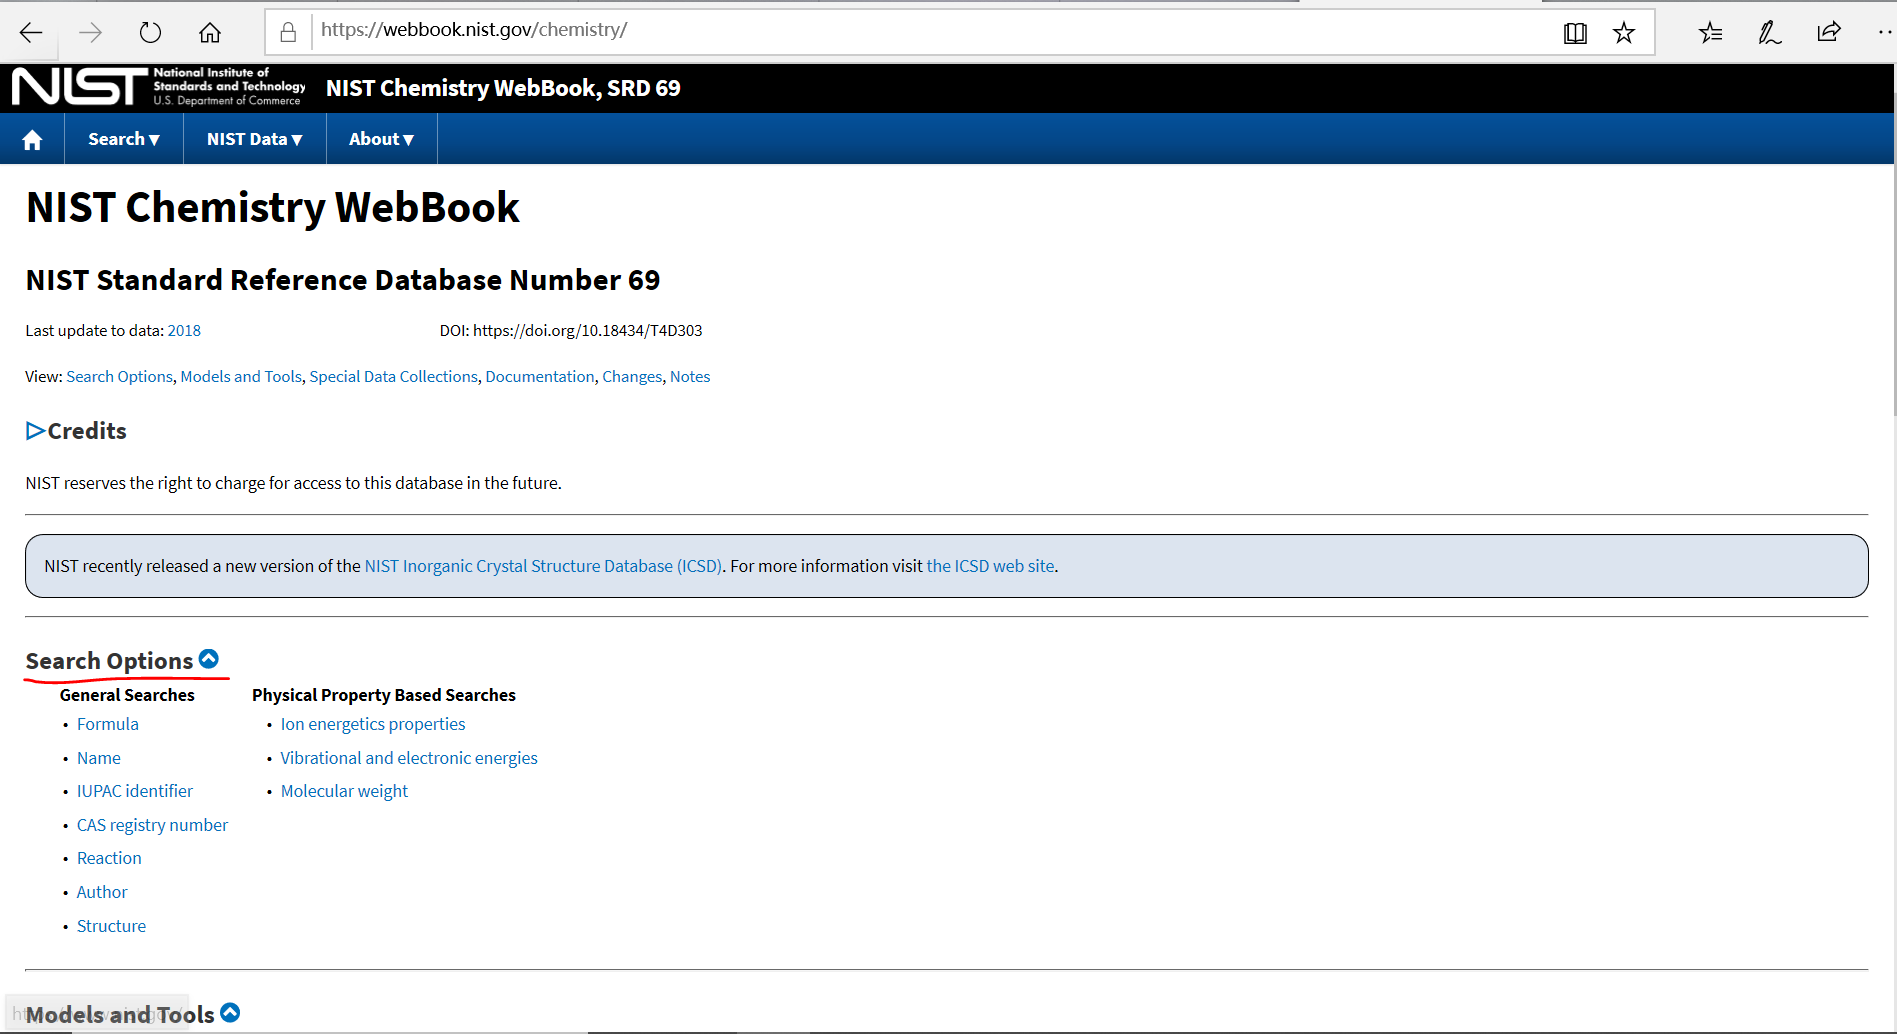The width and height of the screenshot is (1897, 1034).
Task: Open the Changes link
Action: 632,377
